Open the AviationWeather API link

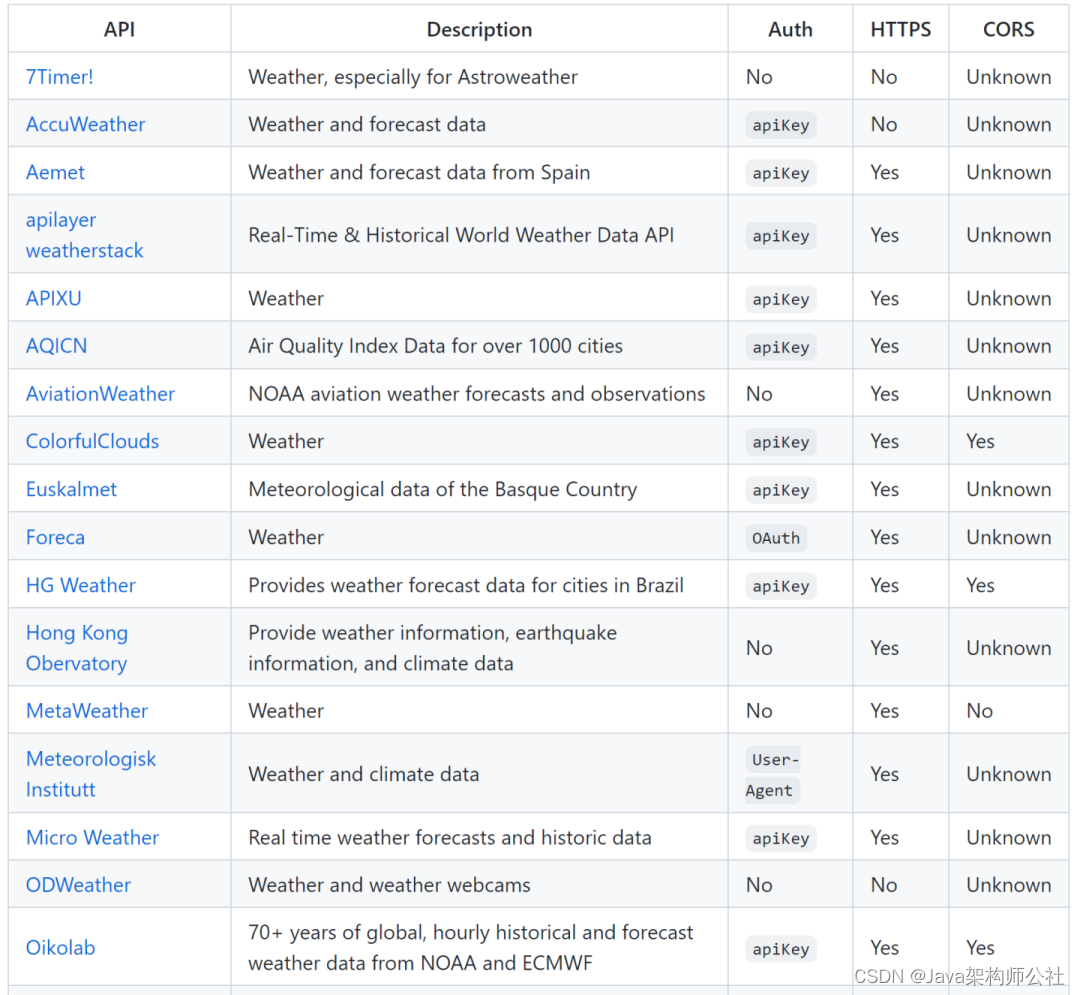pyautogui.click(x=101, y=394)
